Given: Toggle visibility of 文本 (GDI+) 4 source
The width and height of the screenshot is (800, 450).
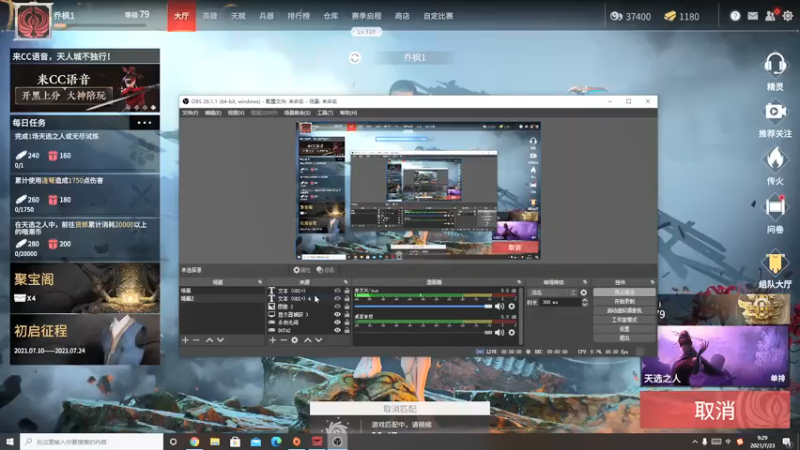Looking at the screenshot, I should [x=337, y=298].
